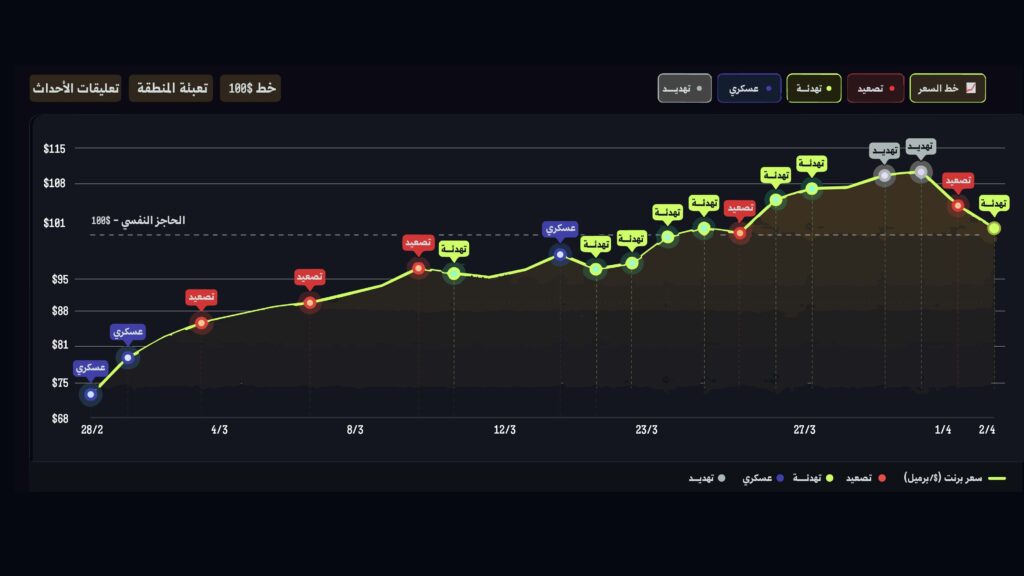This screenshot has height=576, width=1024.
Task: Toggle the تصعيد filter chip in top bar
Action: pyautogui.click(x=875, y=88)
